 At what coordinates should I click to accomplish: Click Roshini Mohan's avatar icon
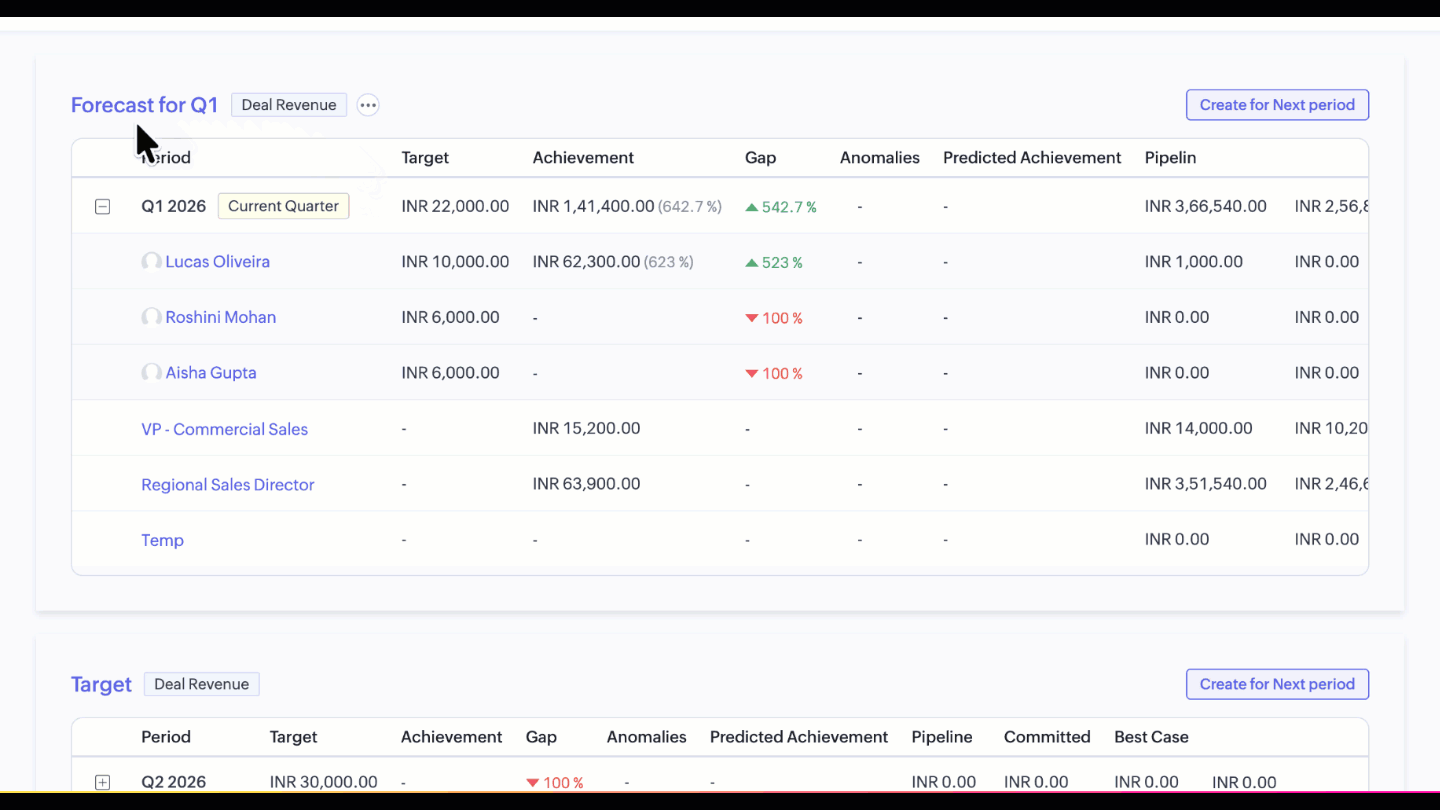151,317
